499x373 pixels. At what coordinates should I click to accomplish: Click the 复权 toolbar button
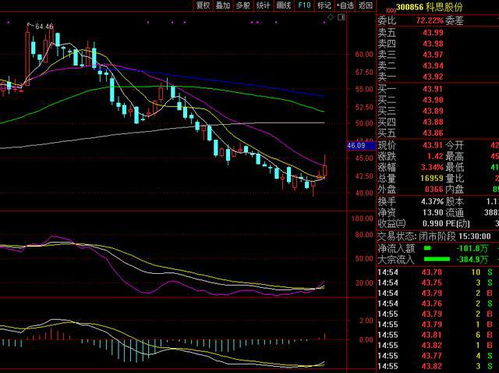203,5
